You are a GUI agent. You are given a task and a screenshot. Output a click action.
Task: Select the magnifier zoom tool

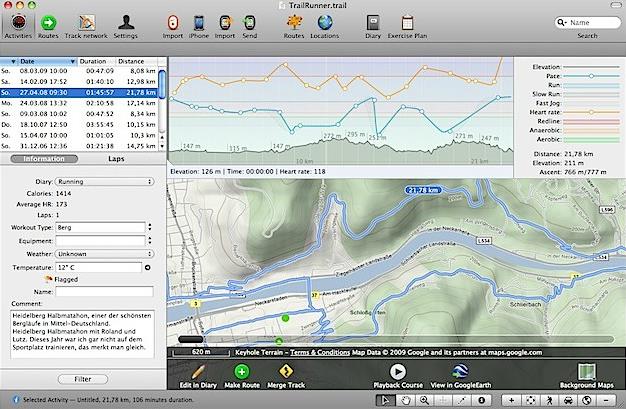pos(424,400)
